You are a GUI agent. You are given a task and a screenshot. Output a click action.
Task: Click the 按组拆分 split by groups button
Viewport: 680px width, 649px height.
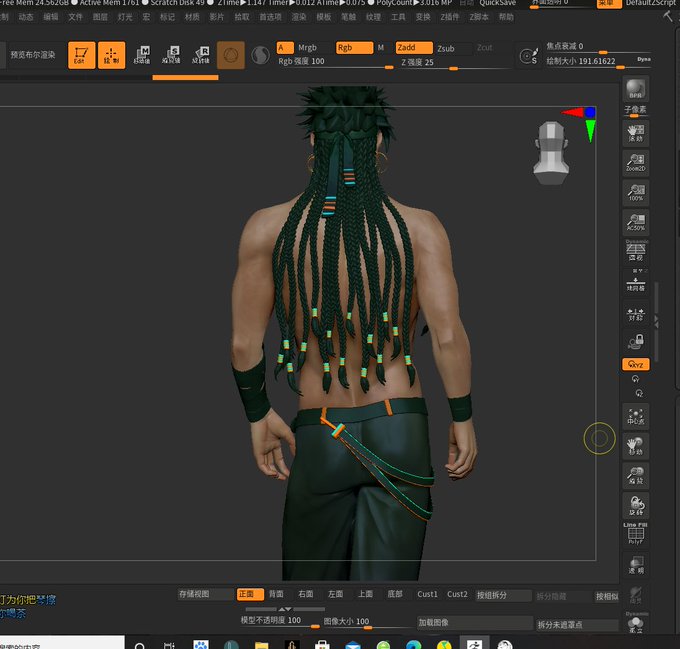click(503, 595)
